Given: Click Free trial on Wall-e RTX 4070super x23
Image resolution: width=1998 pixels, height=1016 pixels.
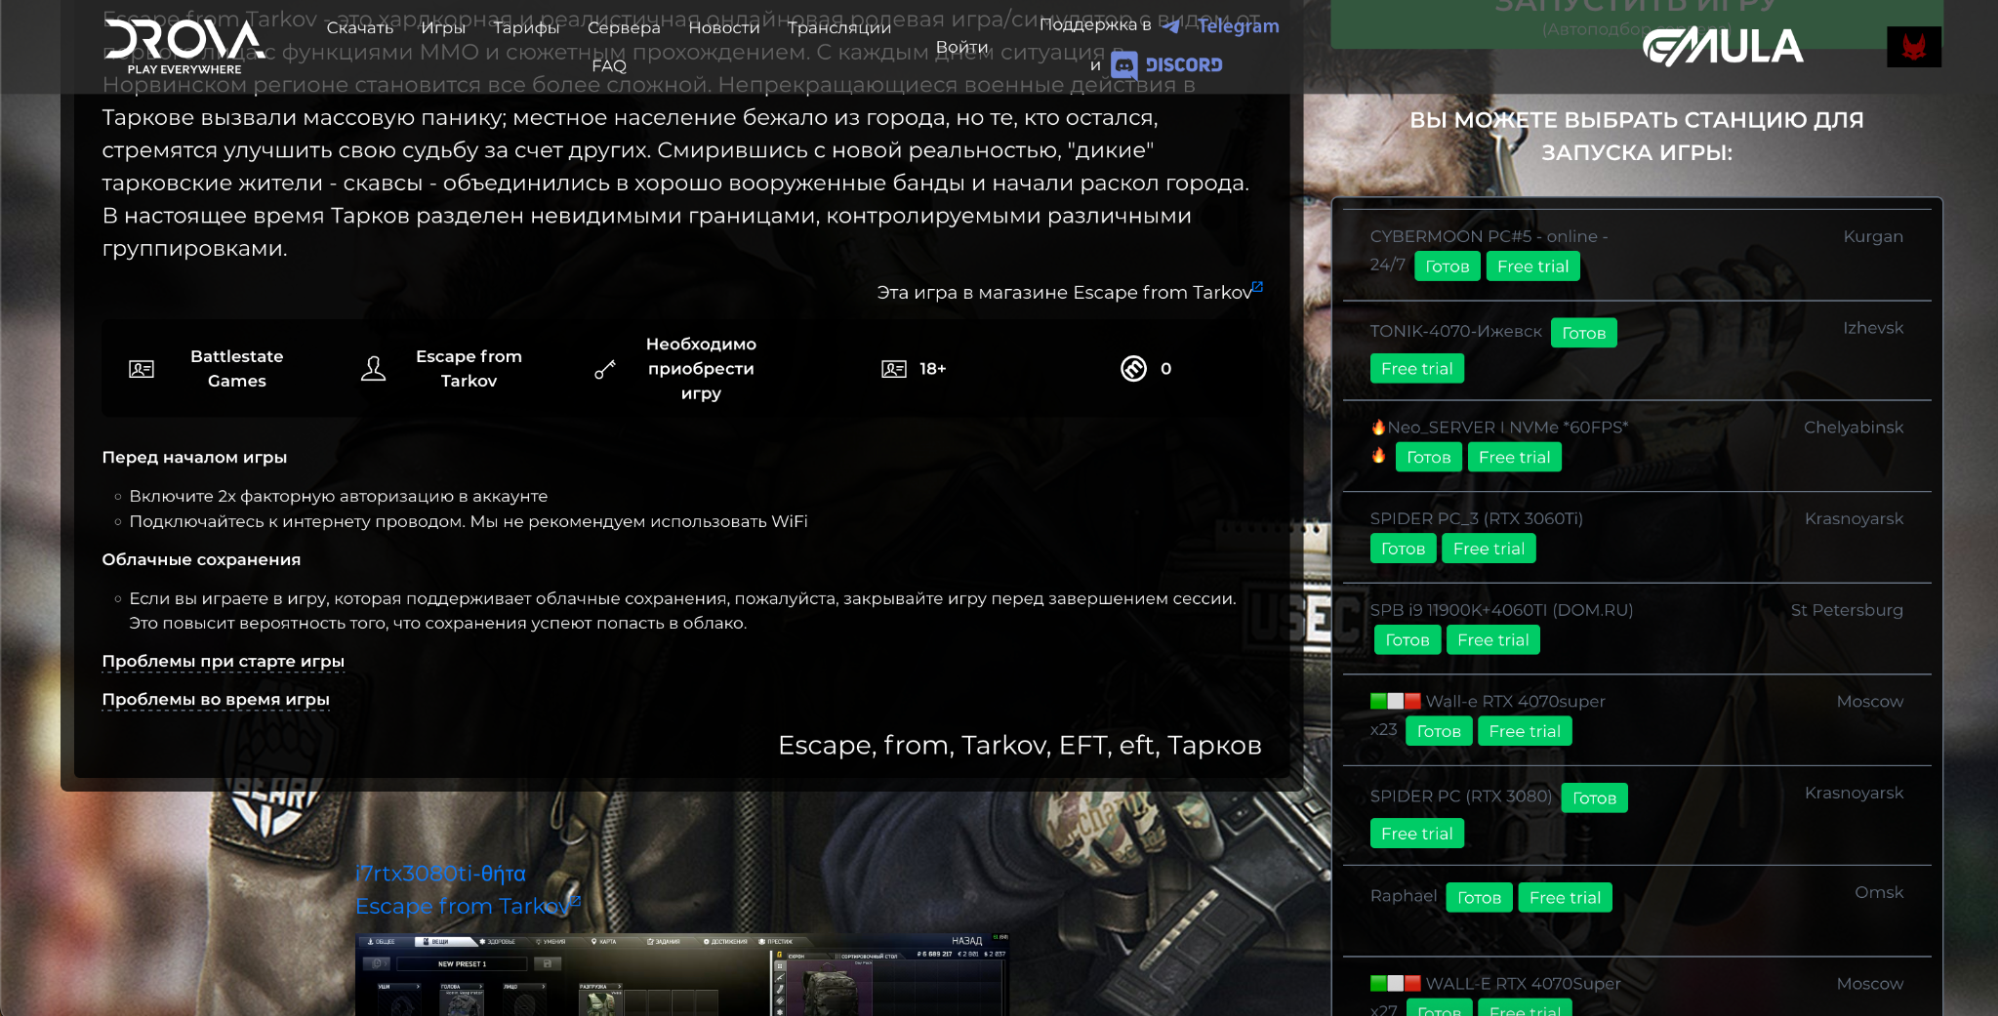Looking at the screenshot, I should [1525, 731].
